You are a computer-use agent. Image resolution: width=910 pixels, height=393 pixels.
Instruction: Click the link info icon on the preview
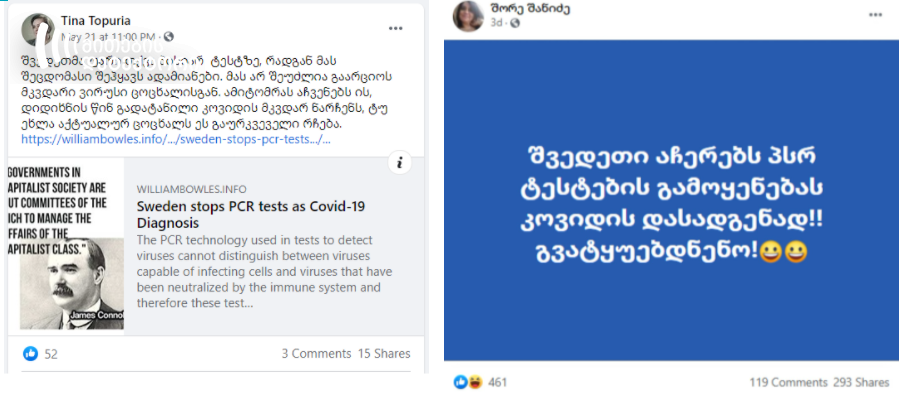pos(399,163)
